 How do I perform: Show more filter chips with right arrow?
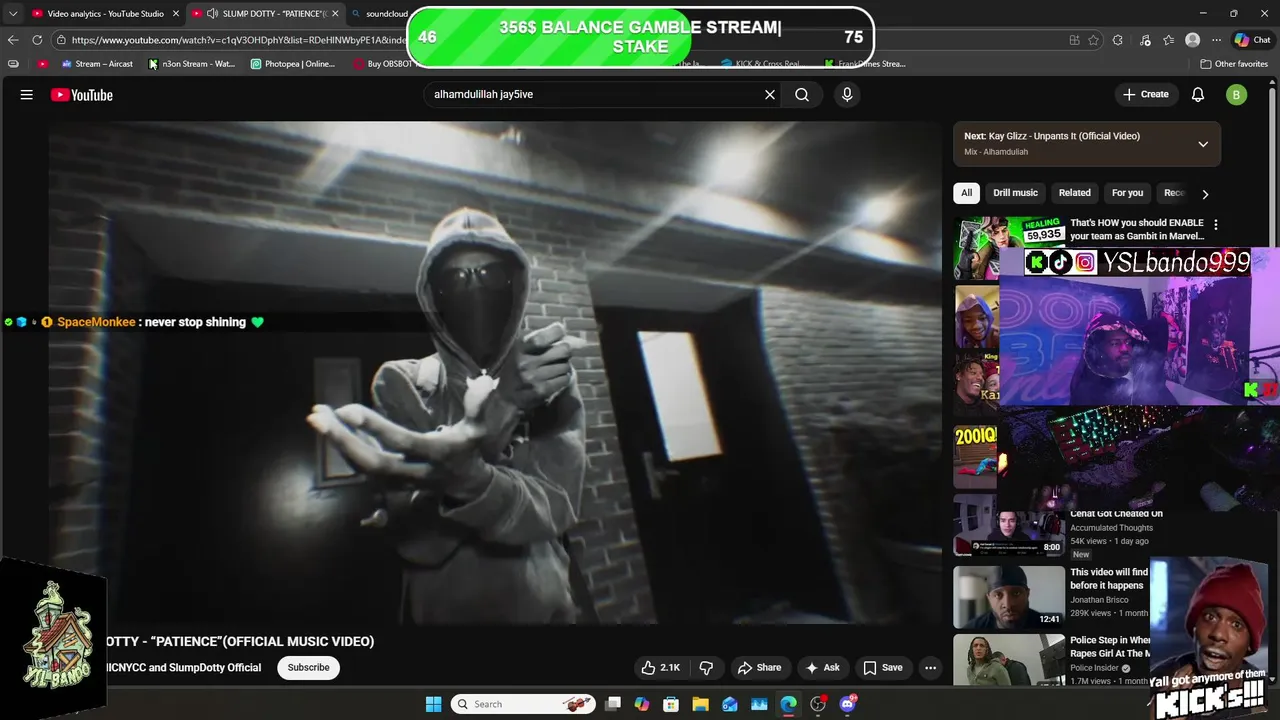coord(1205,194)
